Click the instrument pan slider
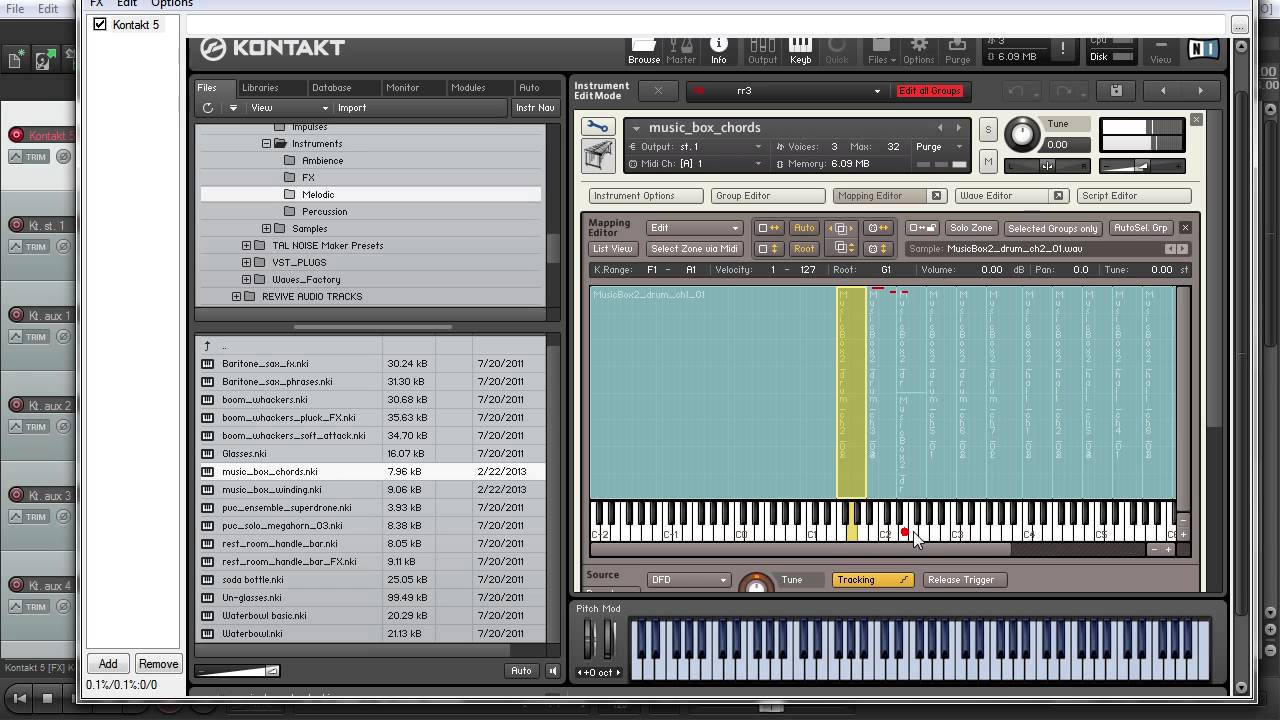This screenshot has height=720, width=1280. 1046,166
